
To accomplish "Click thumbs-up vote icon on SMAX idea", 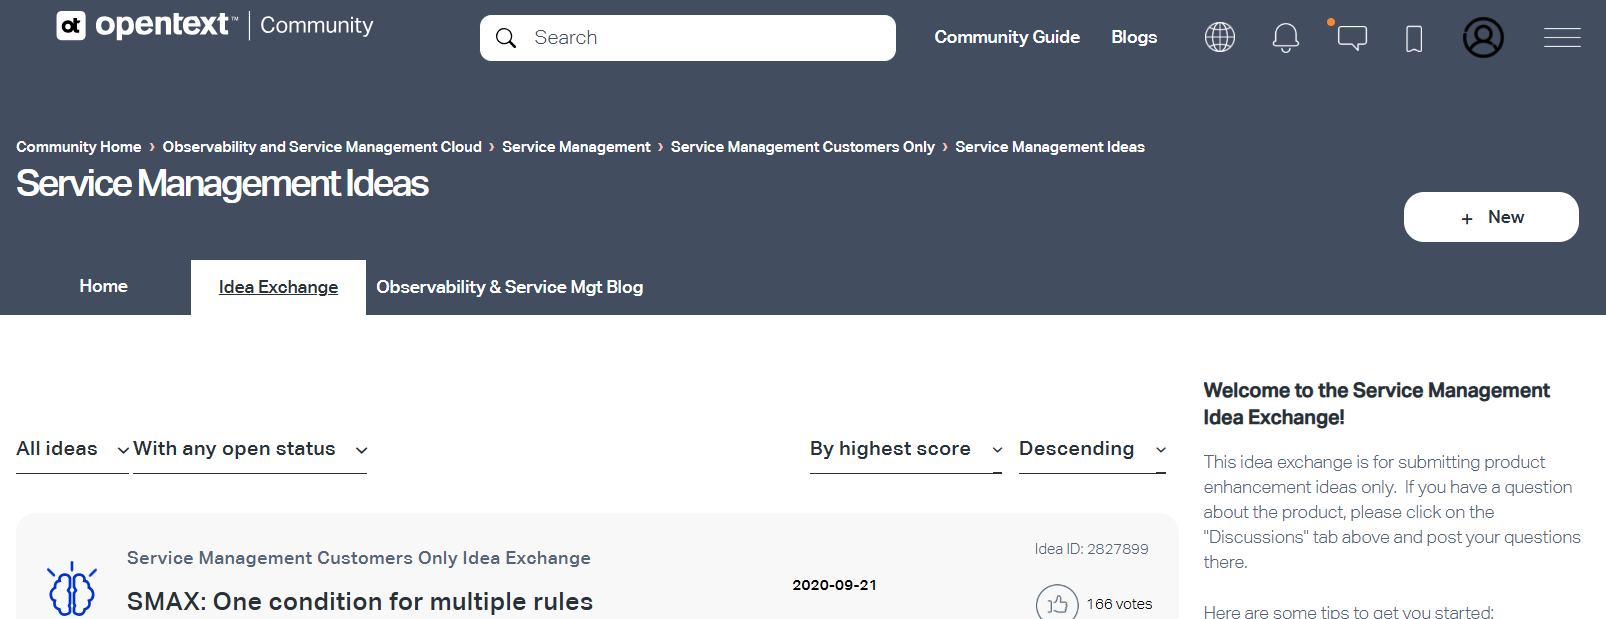I will pyautogui.click(x=1057, y=603).
